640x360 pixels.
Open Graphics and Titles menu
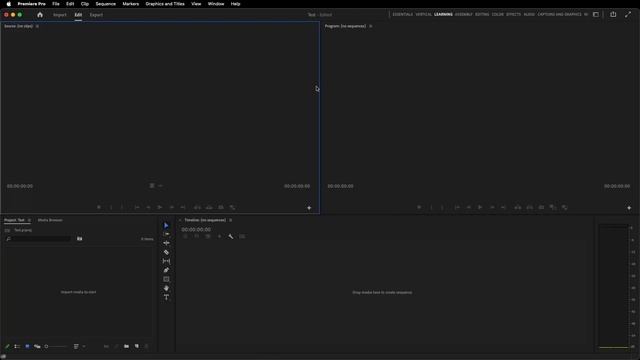tap(165, 4)
